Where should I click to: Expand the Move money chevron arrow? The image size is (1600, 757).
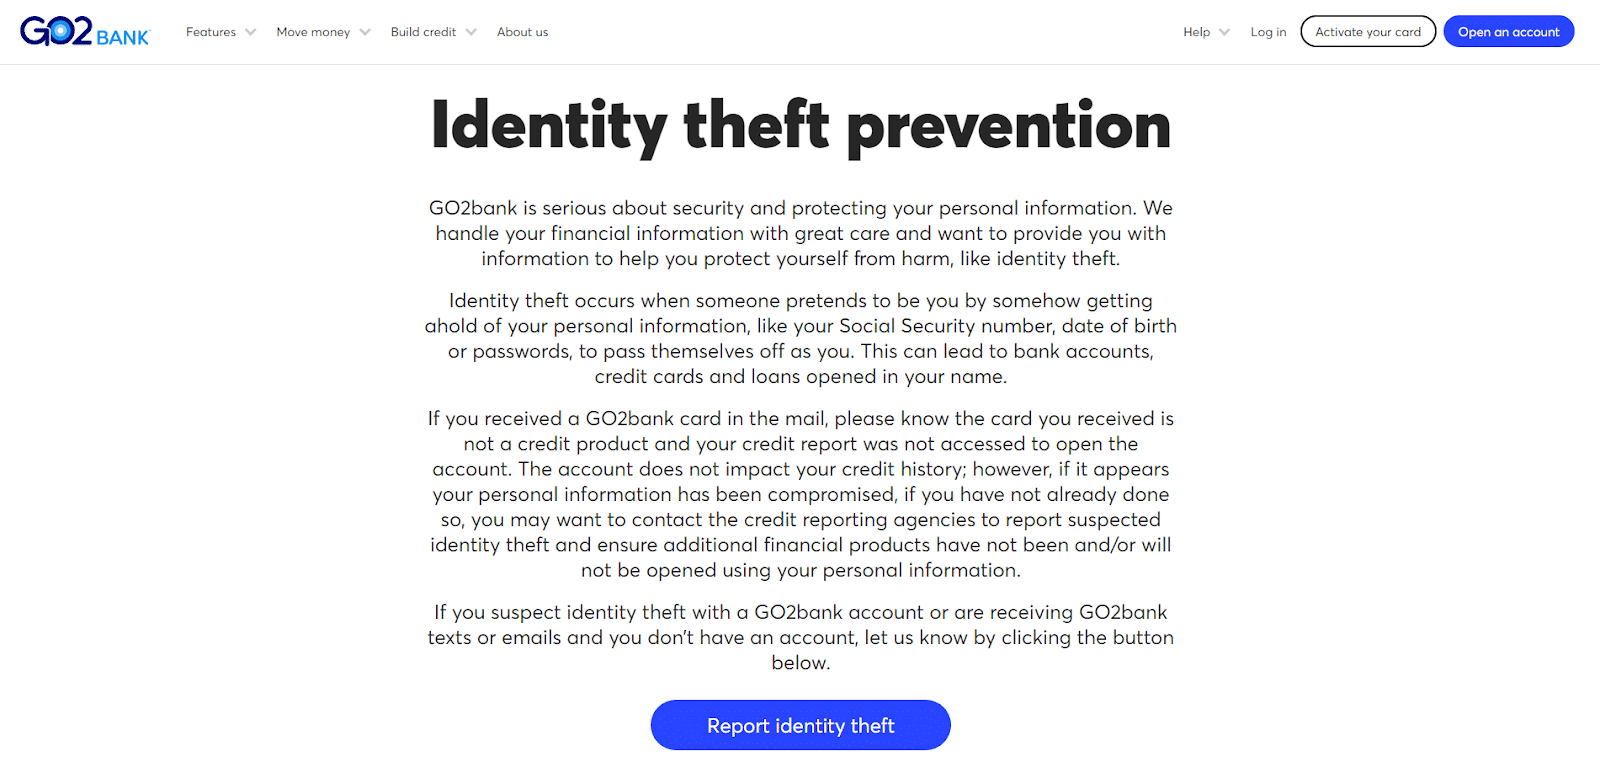coord(365,32)
